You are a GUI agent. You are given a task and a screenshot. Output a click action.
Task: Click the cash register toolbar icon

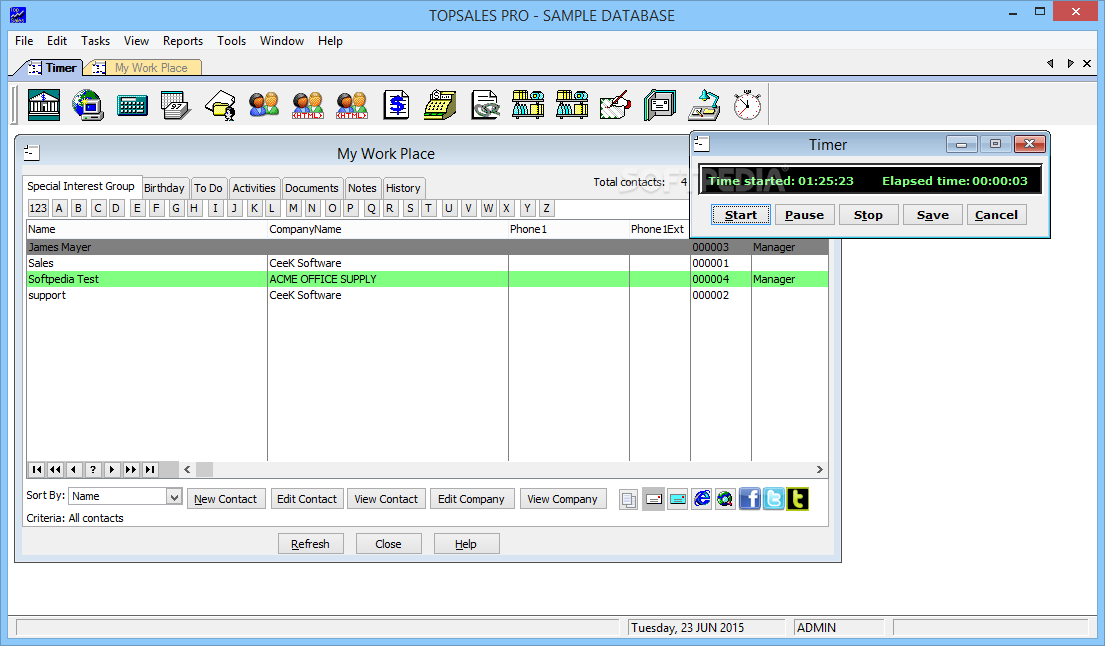point(440,105)
